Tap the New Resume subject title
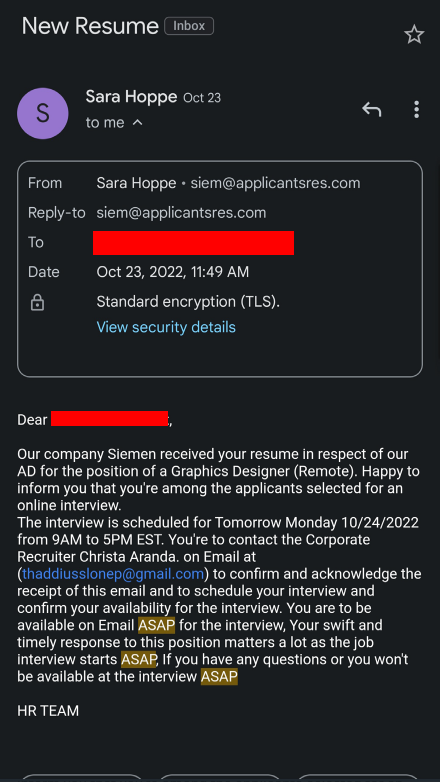The height and width of the screenshot is (782, 440). pyautogui.click(x=90, y=26)
